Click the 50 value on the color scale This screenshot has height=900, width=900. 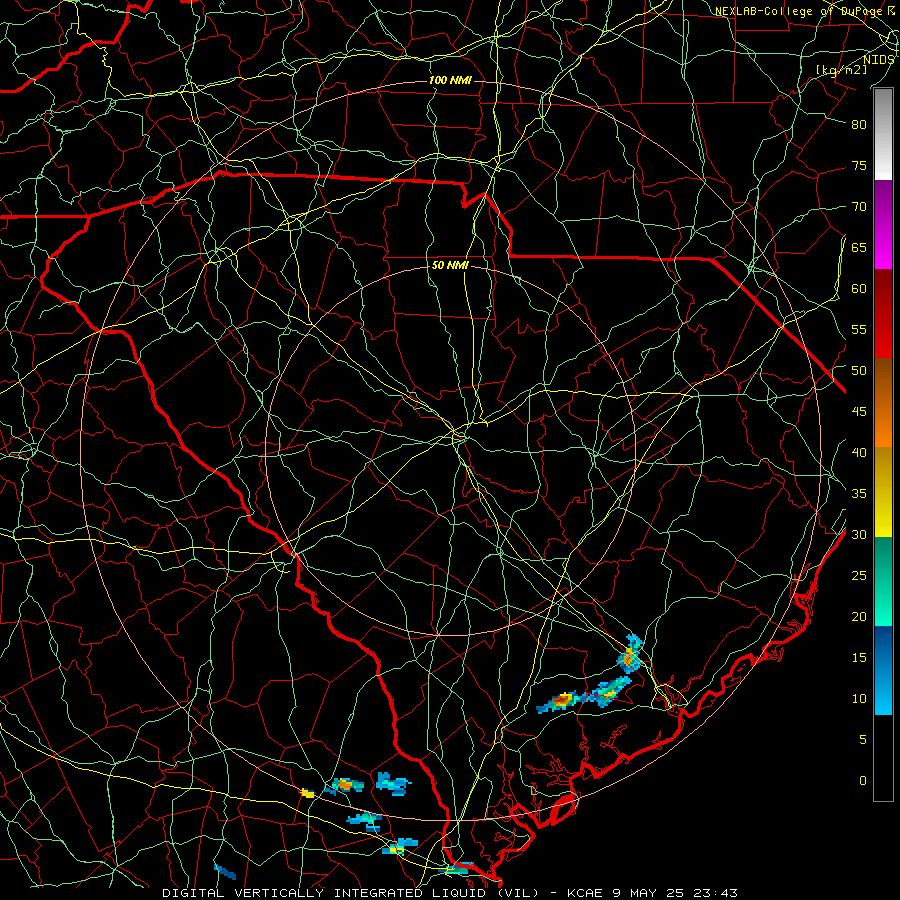tap(859, 371)
